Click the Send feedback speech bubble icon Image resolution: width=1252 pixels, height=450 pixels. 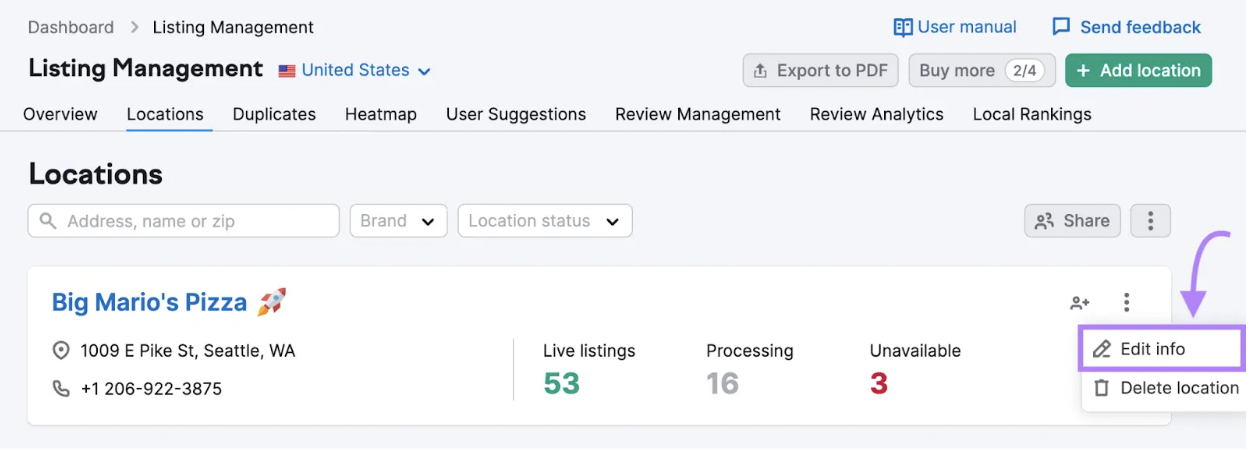click(x=1062, y=27)
